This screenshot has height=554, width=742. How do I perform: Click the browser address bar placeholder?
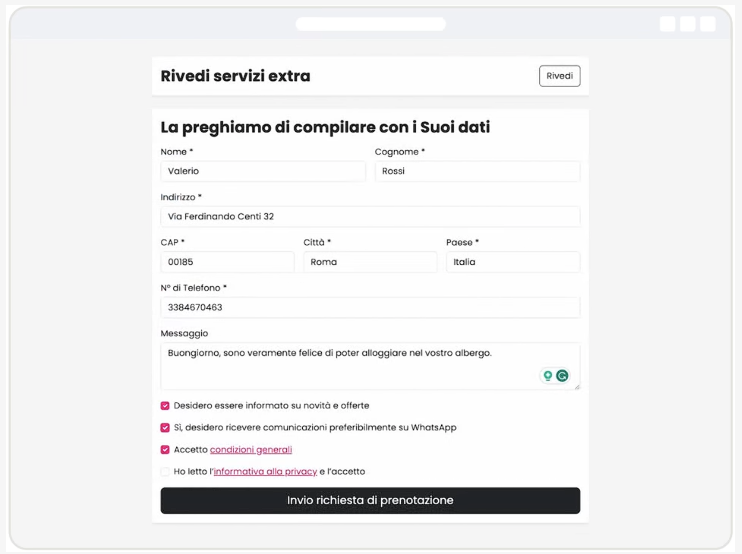pyautogui.click(x=371, y=24)
